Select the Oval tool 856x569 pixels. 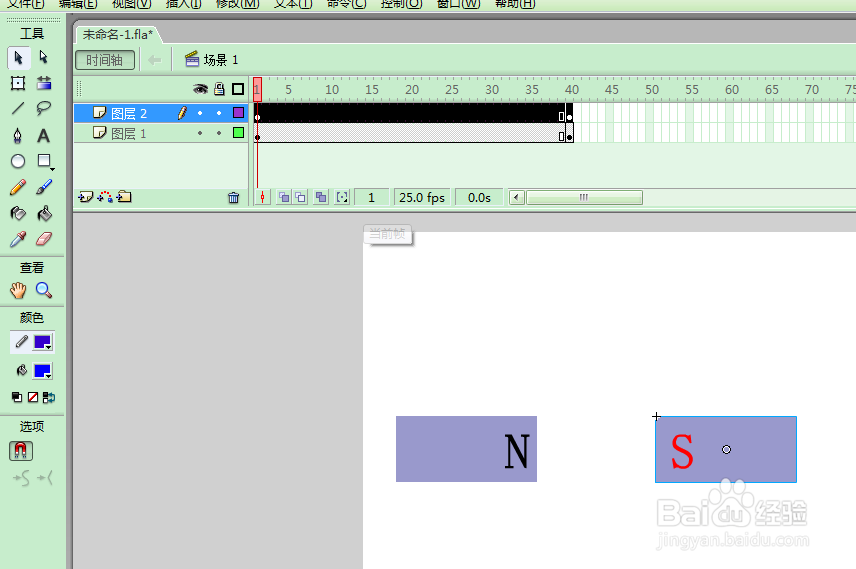click(x=18, y=161)
